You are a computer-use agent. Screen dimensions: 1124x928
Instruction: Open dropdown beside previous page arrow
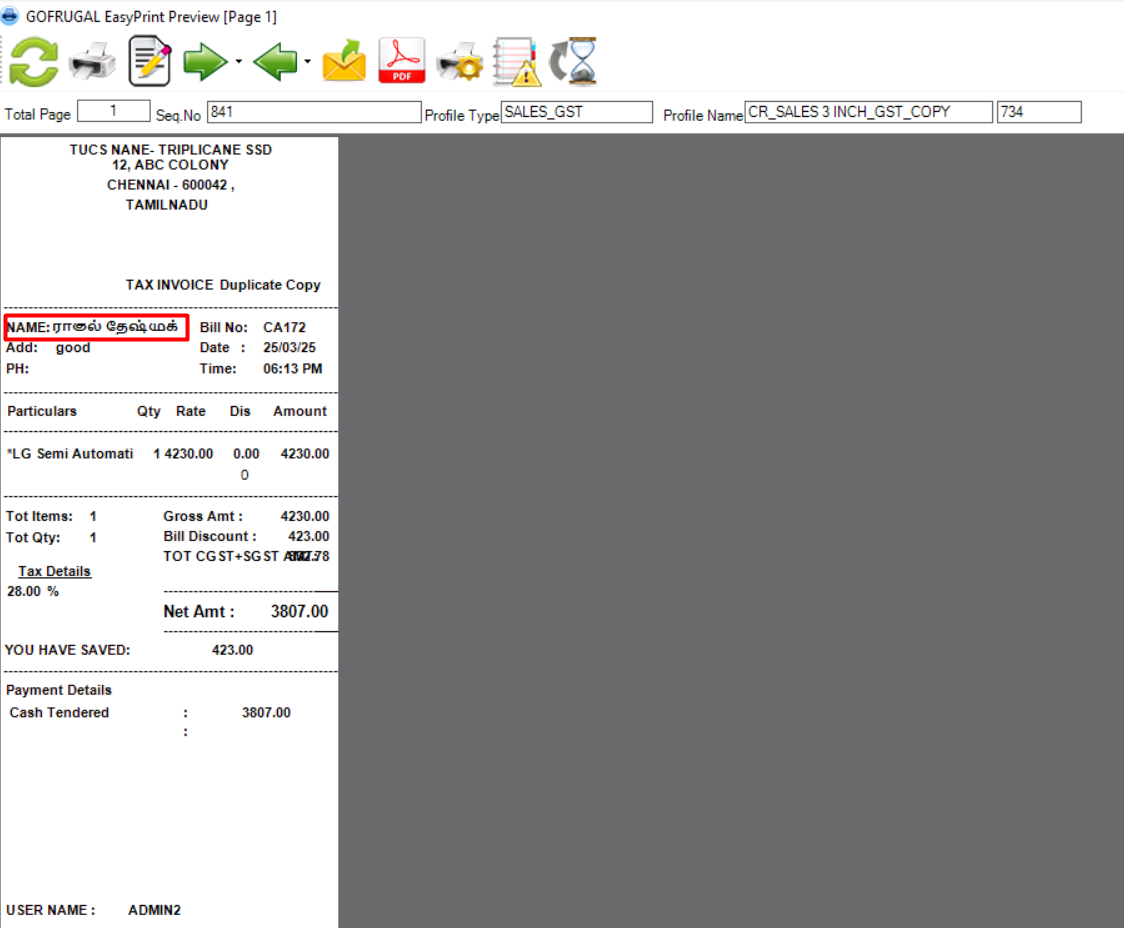pos(308,62)
